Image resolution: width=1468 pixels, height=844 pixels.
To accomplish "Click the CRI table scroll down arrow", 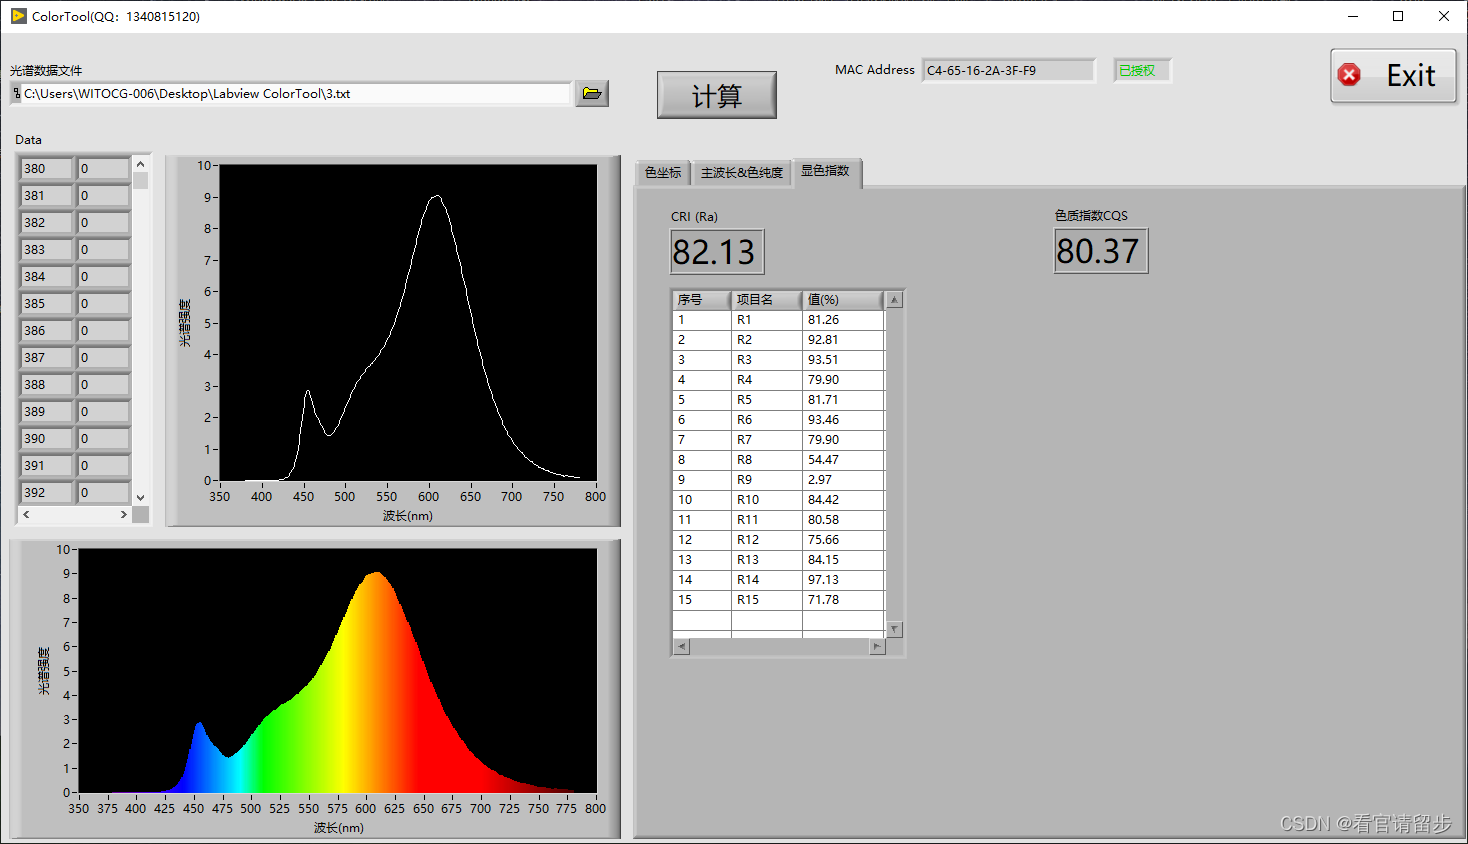I will click(895, 629).
